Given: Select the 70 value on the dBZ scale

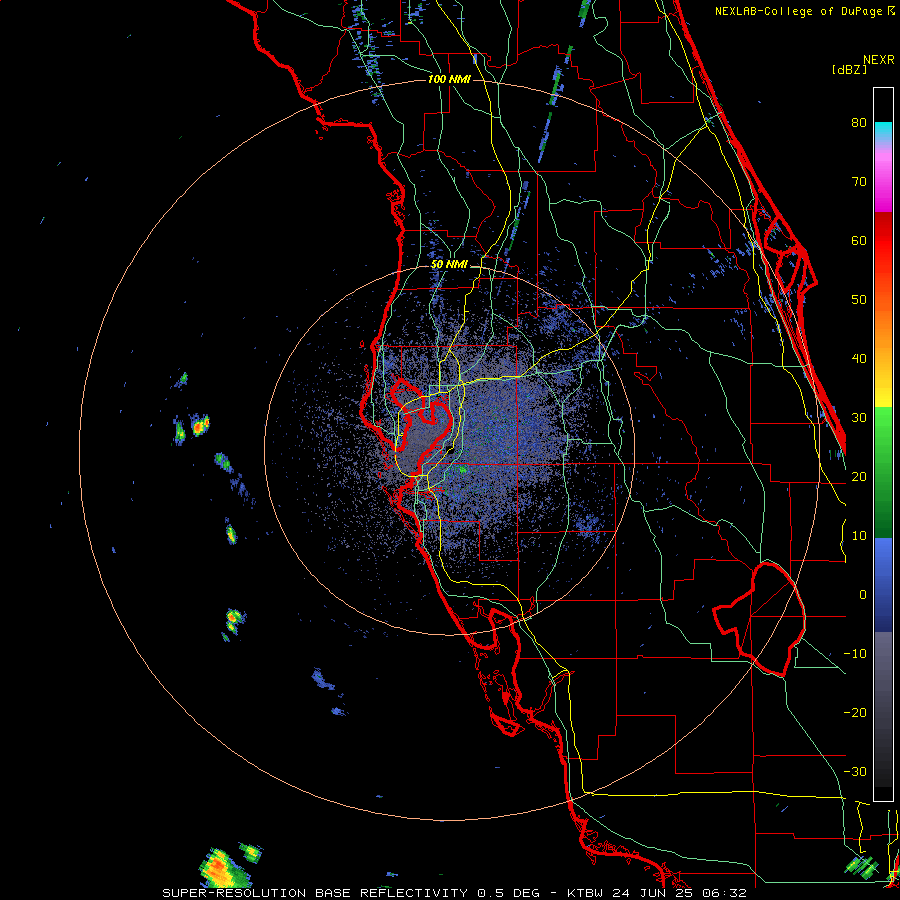Looking at the screenshot, I should 859,182.
